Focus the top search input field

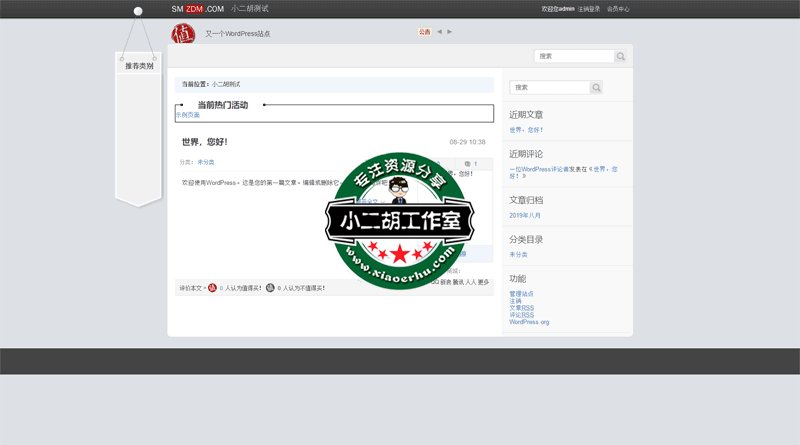(x=573, y=57)
